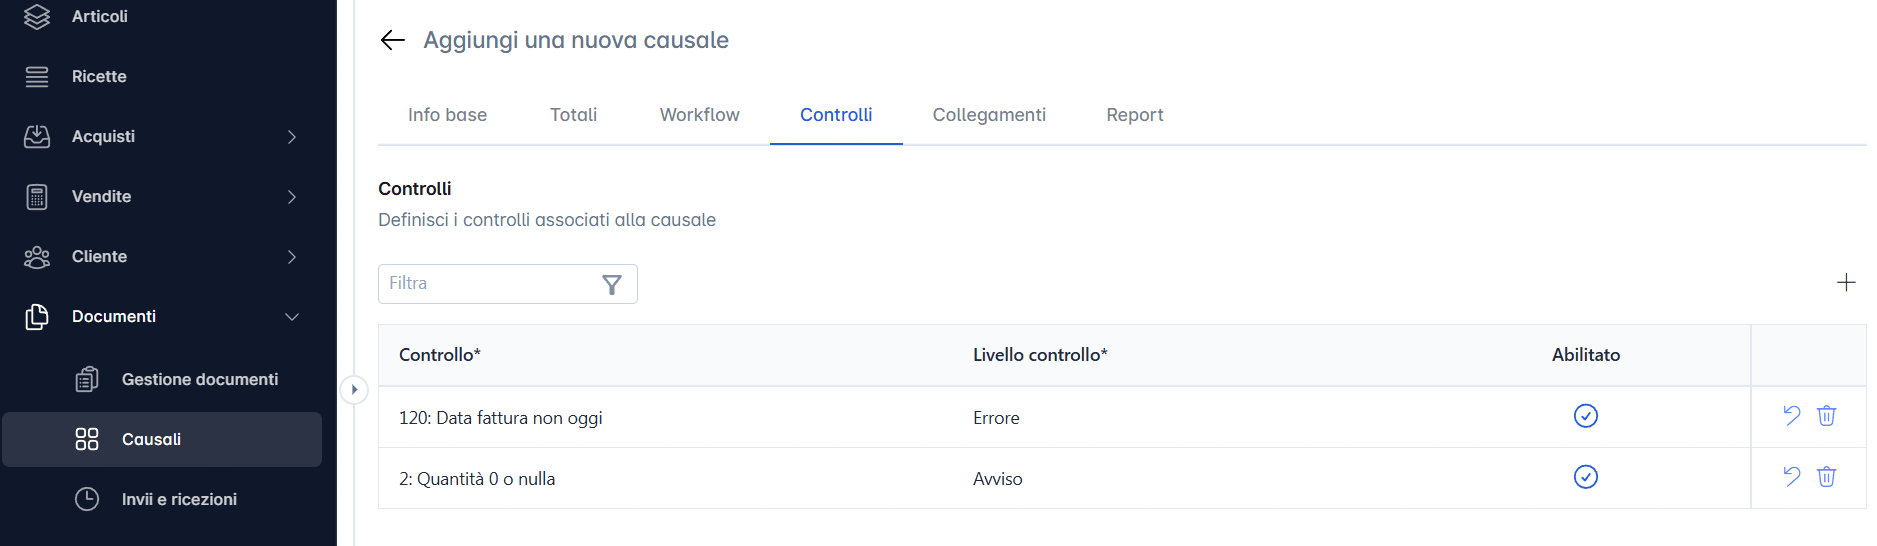Click into the Filtra input field
1877x546 pixels.
(x=490, y=284)
